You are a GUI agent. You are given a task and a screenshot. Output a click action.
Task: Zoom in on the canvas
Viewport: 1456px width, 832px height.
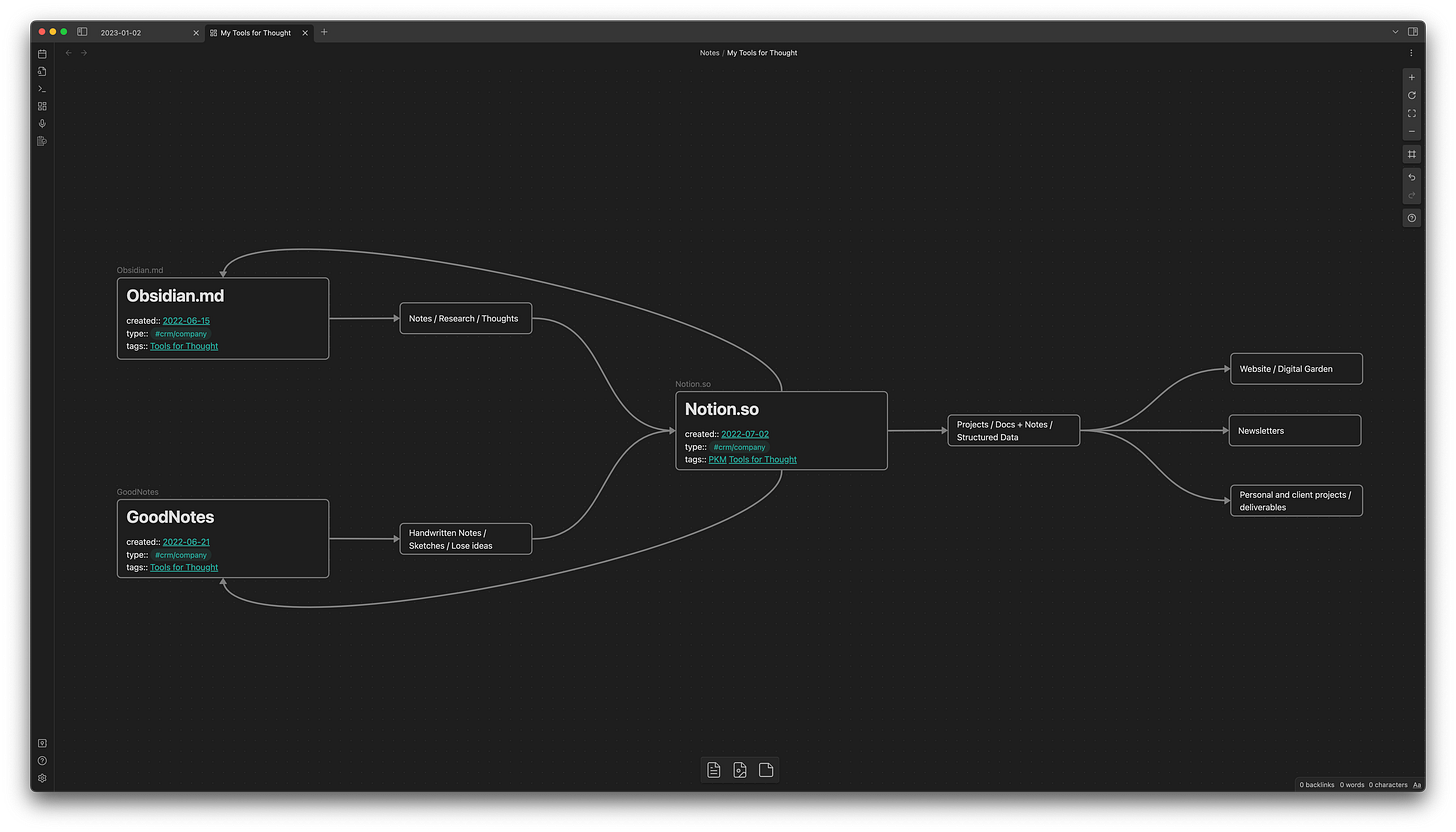(1411, 77)
